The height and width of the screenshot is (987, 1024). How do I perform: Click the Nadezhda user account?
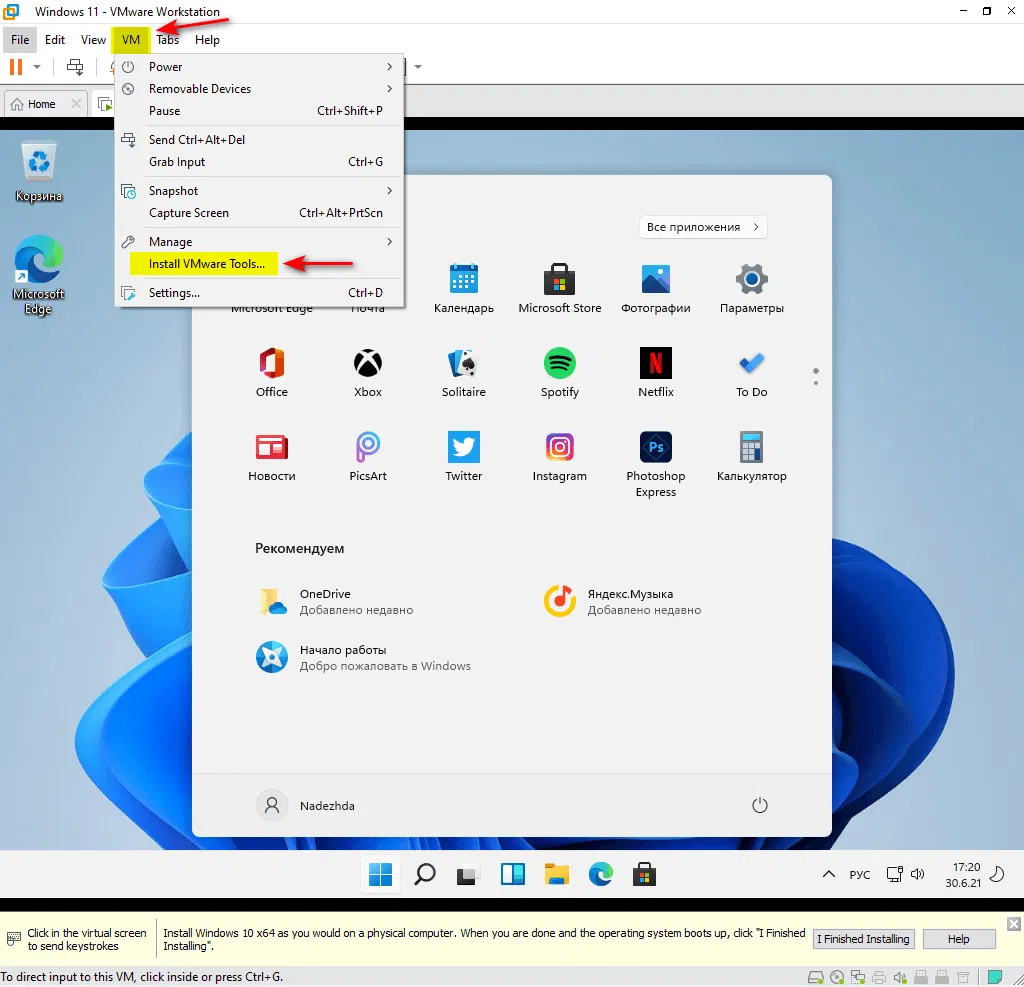click(x=306, y=805)
